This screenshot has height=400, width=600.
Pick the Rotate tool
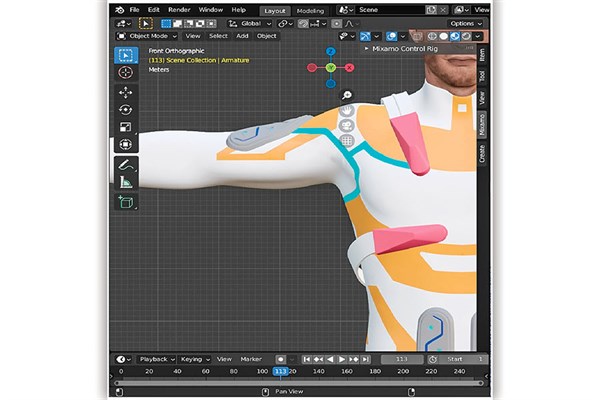[126, 110]
